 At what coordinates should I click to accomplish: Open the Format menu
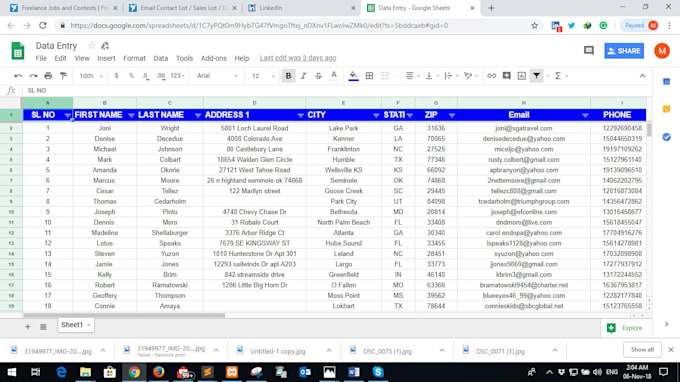point(134,58)
